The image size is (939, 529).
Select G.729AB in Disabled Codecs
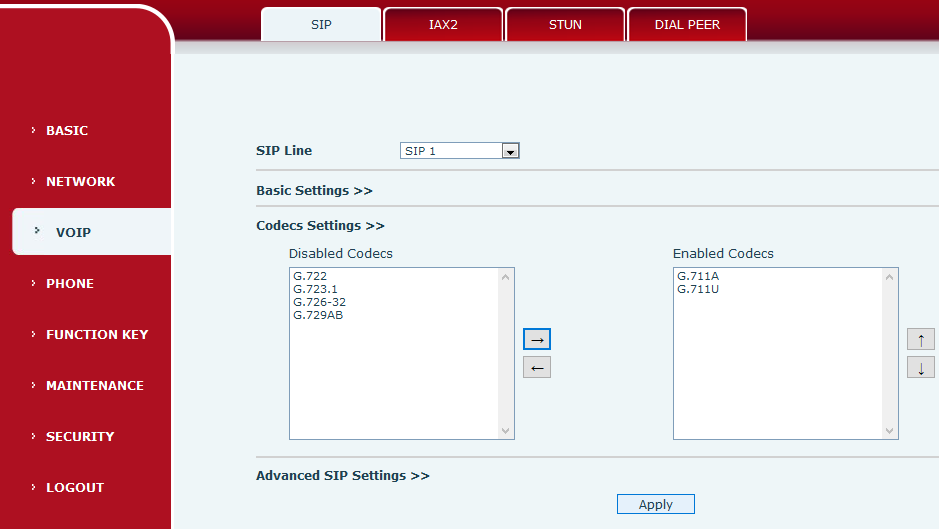click(x=318, y=315)
